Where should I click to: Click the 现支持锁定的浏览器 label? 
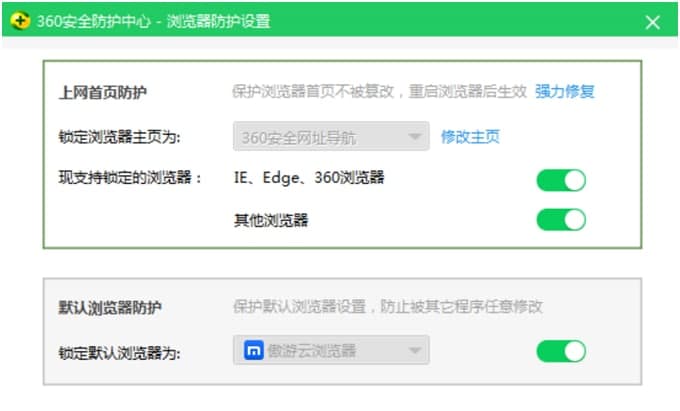click(130, 177)
